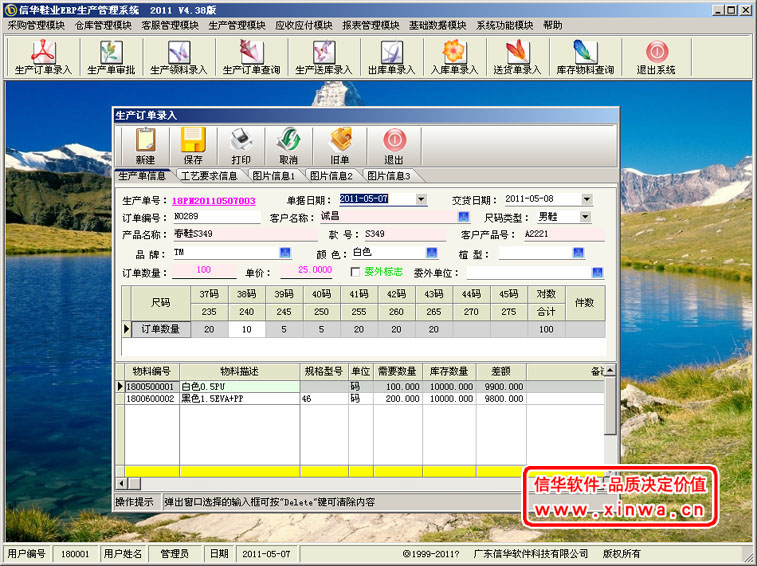Click the 新建 clipboard icon
The height and width of the screenshot is (566, 757).
pyautogui.click(x=145, y=146)
